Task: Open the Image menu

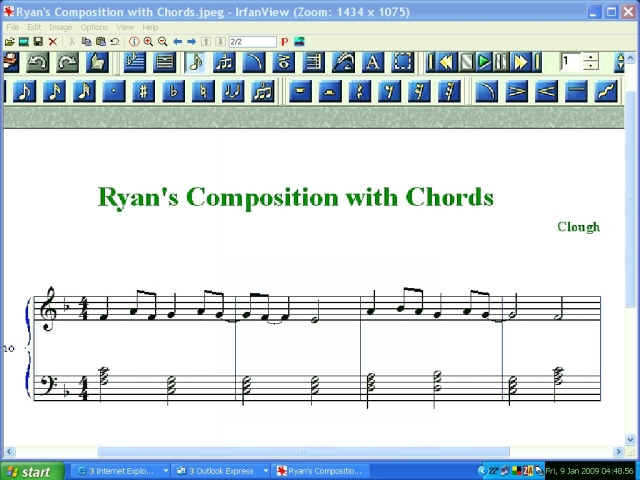Action: 62,27
